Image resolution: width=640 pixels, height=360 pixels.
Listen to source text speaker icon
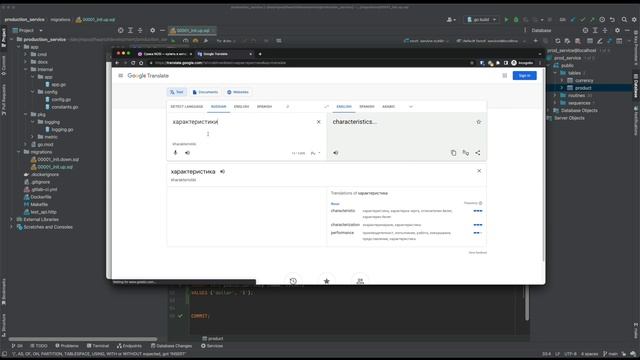[187, 153]
